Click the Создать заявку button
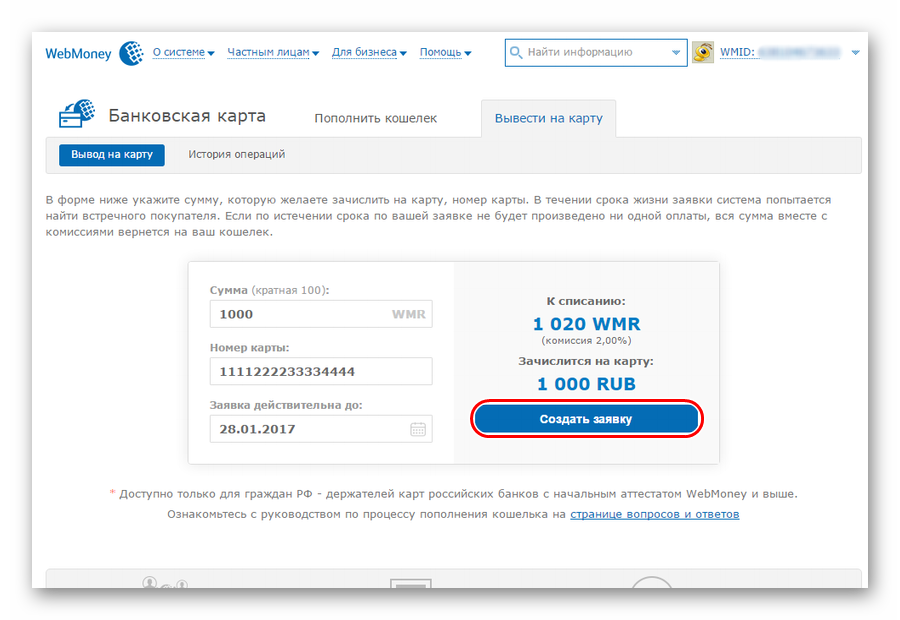Image resolution: width=900 pixels, height=620 pixels. click(586, 419)
